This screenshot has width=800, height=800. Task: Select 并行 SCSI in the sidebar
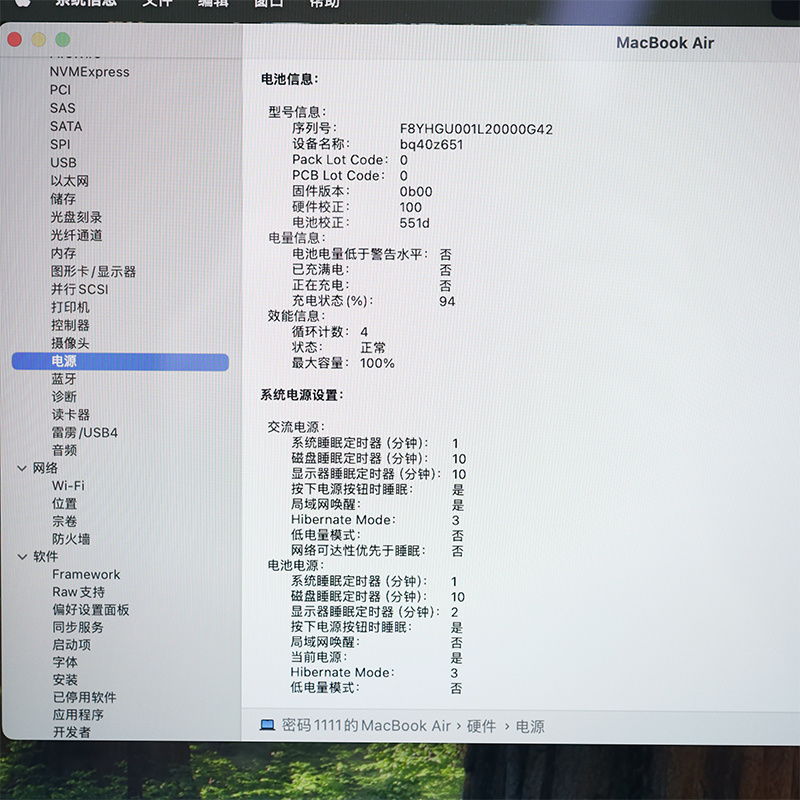pyautogui.click(x=80, y=289)
